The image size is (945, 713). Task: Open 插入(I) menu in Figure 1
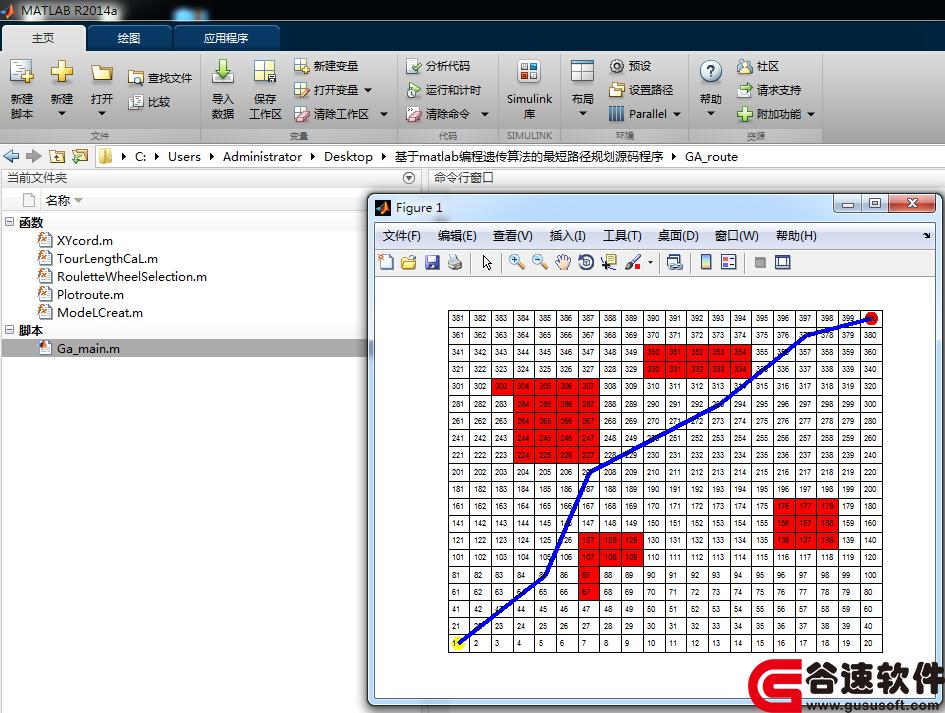pos(567,236)
